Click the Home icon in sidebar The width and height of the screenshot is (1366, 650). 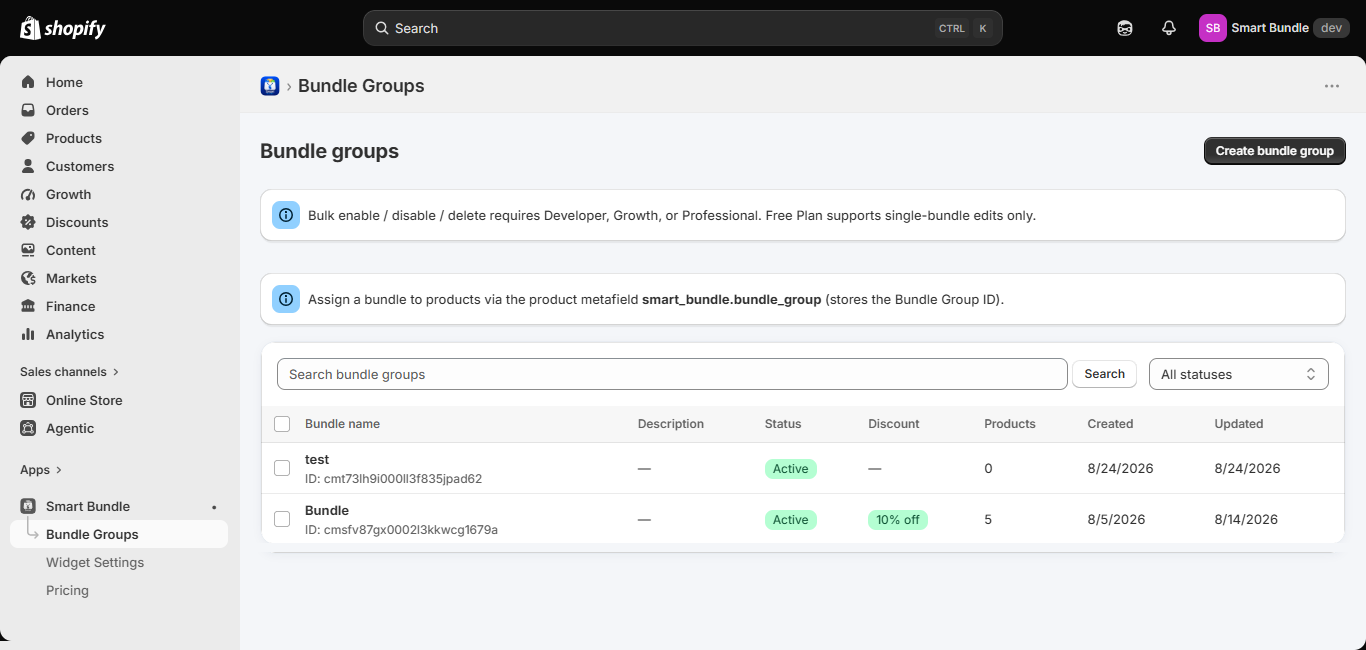(28, 82)
